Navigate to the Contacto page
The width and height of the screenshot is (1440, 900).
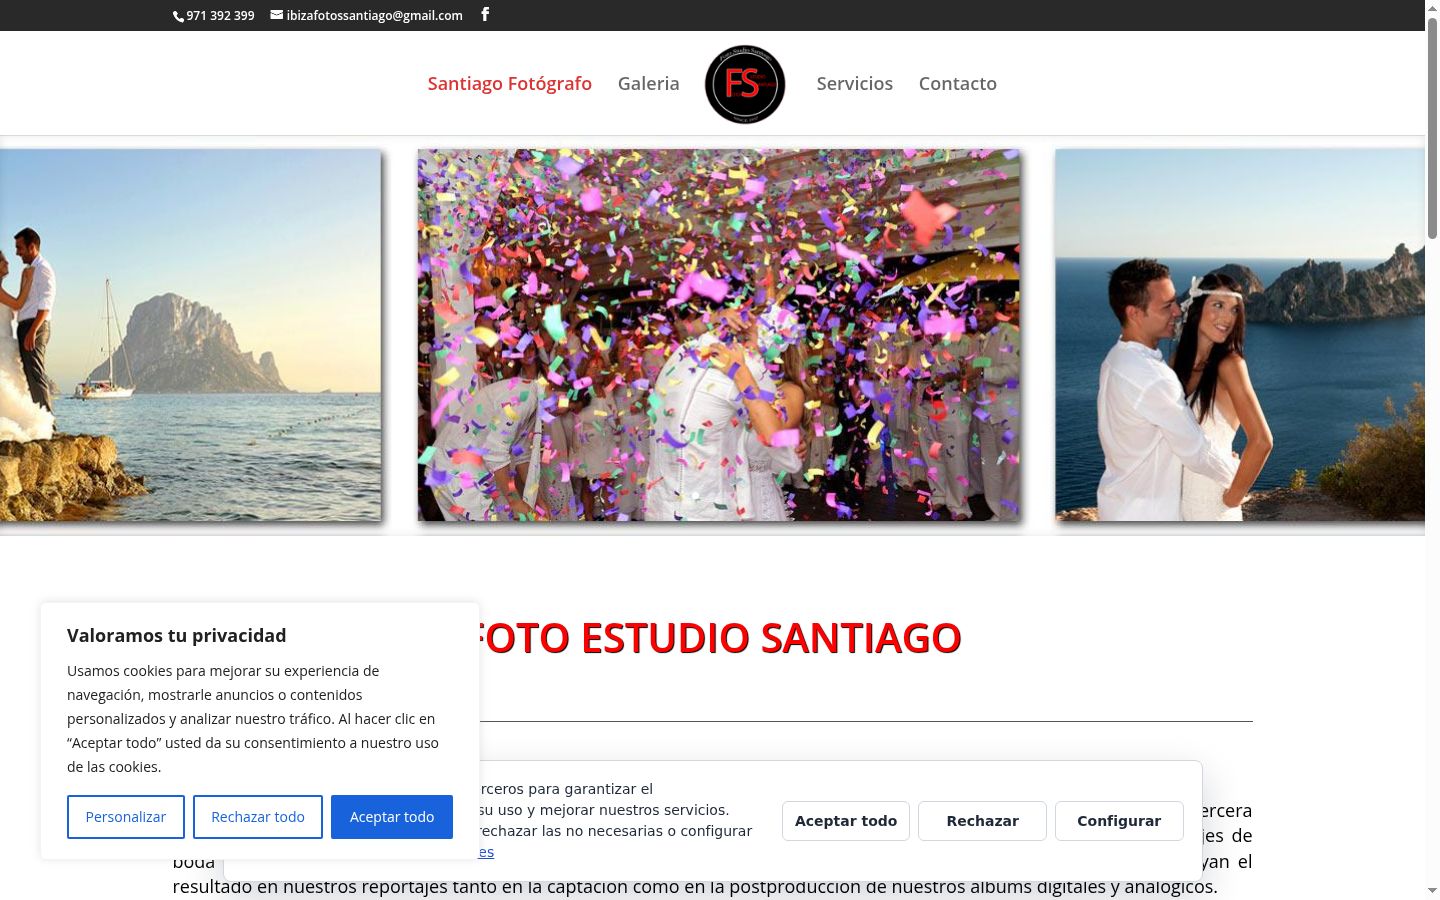958,84
